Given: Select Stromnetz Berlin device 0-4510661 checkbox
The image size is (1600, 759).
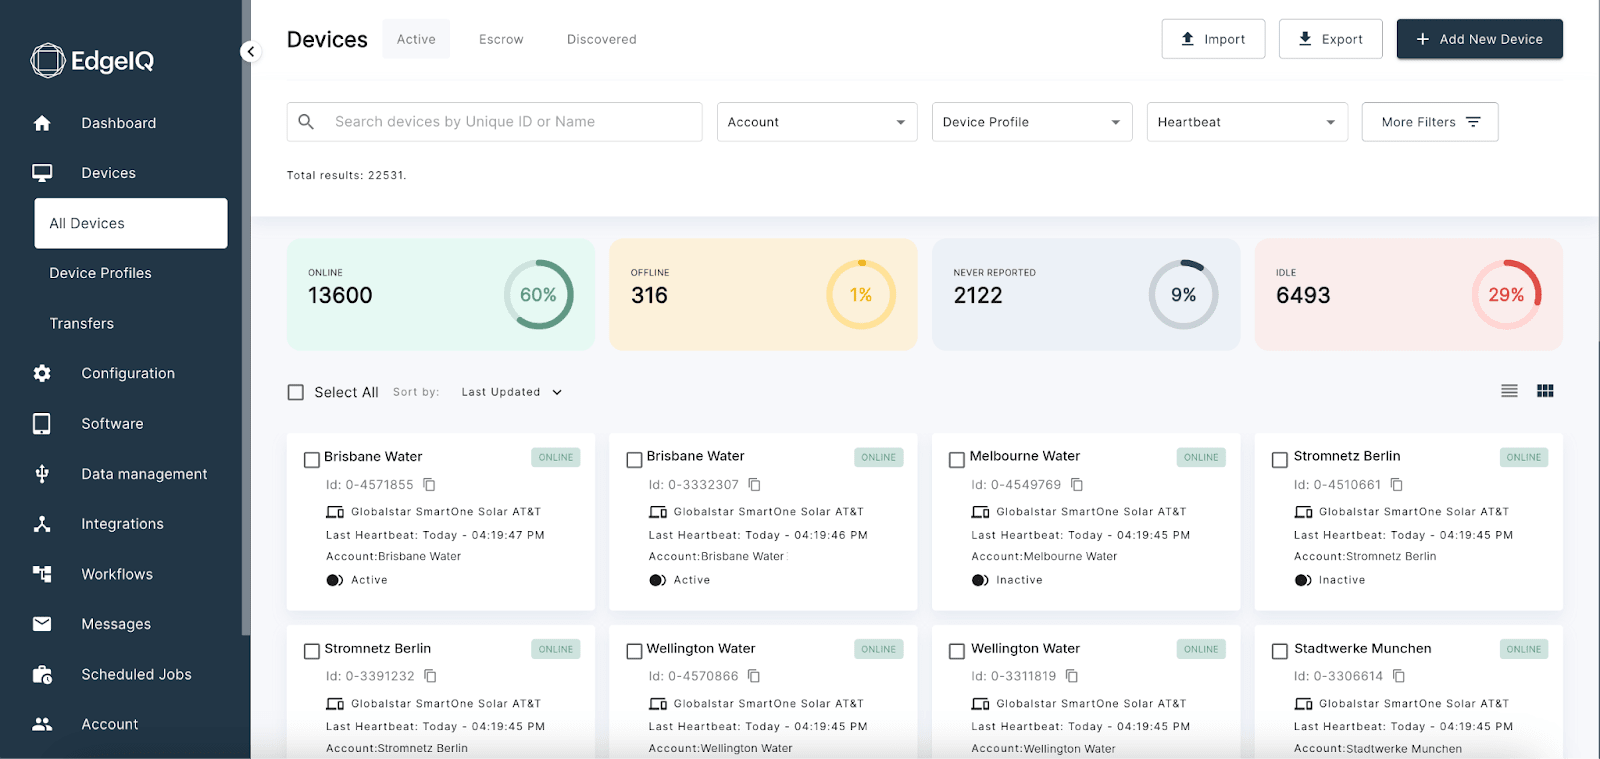Looking at the screenshot, I should pyautogui.click(x=1280, y=460).
